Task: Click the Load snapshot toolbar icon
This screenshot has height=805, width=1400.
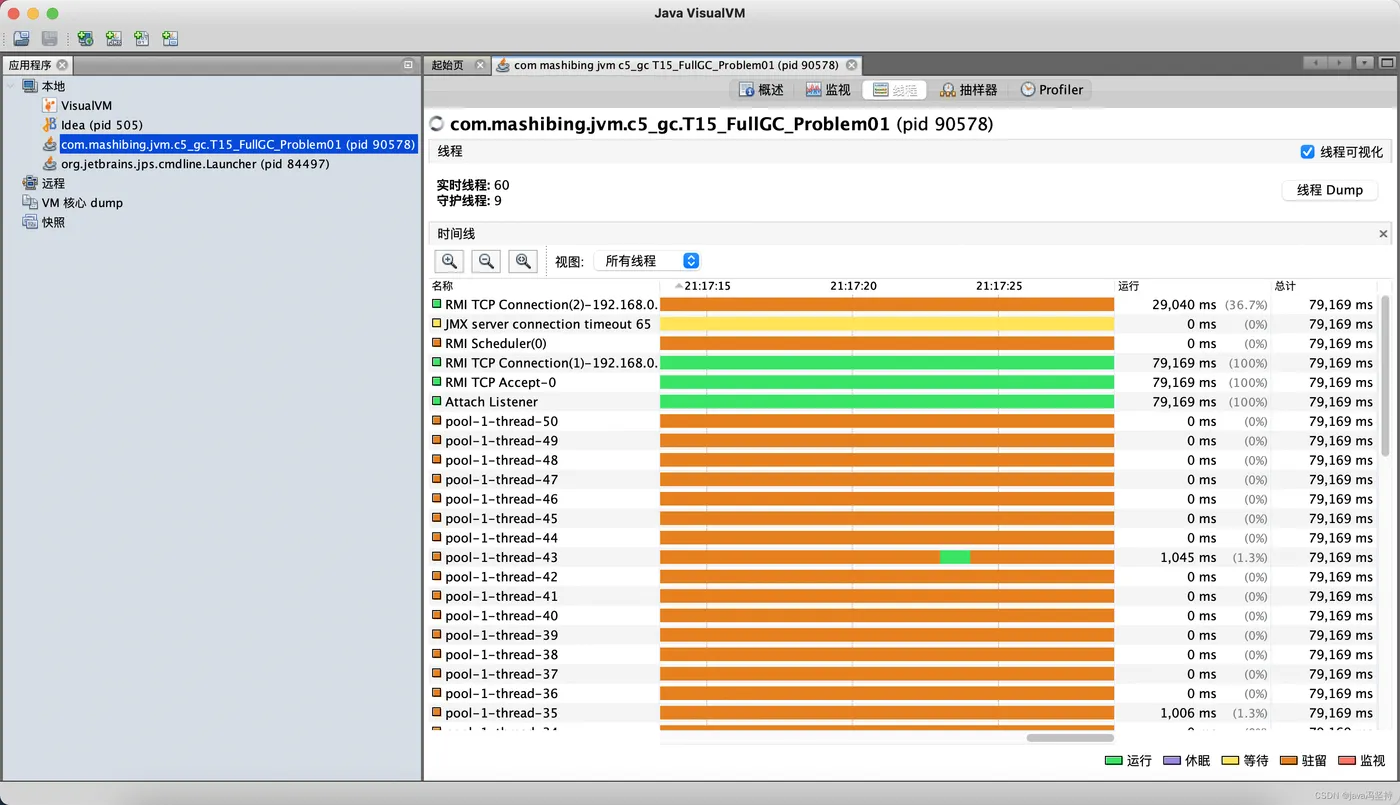Action: 21,38
